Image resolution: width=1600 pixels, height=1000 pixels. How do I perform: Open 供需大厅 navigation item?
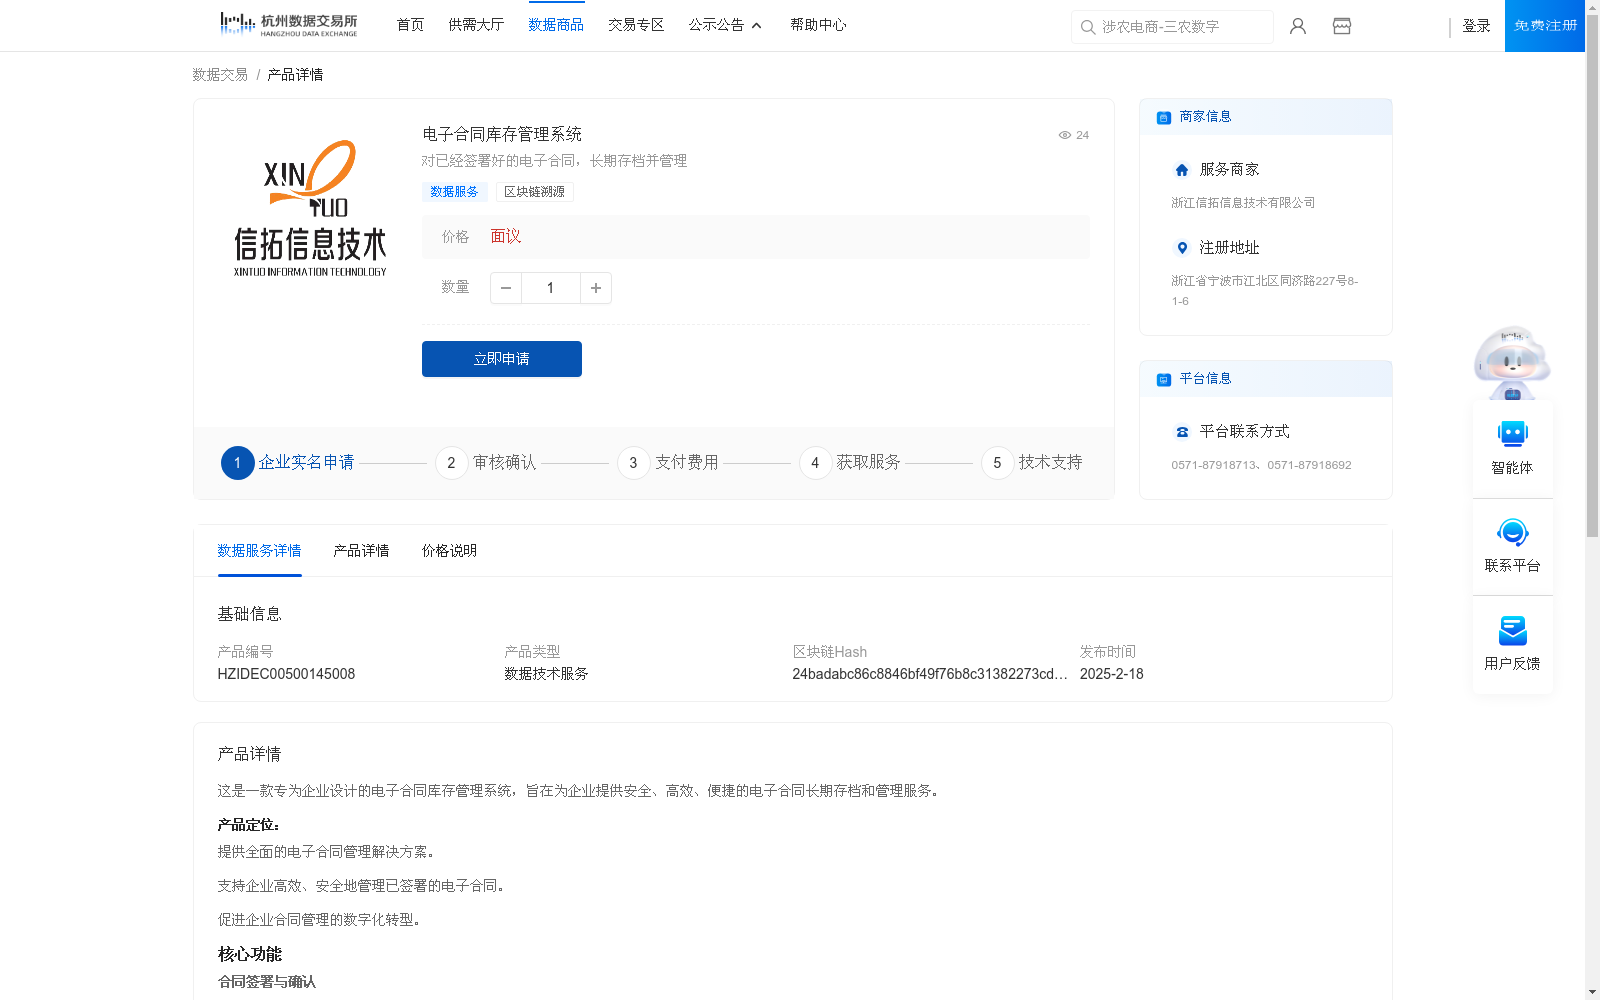(476, 25)
